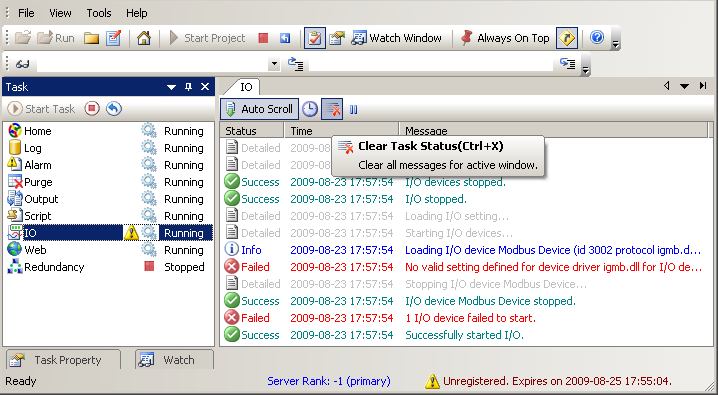Sort by Time column header

[342, 131]
